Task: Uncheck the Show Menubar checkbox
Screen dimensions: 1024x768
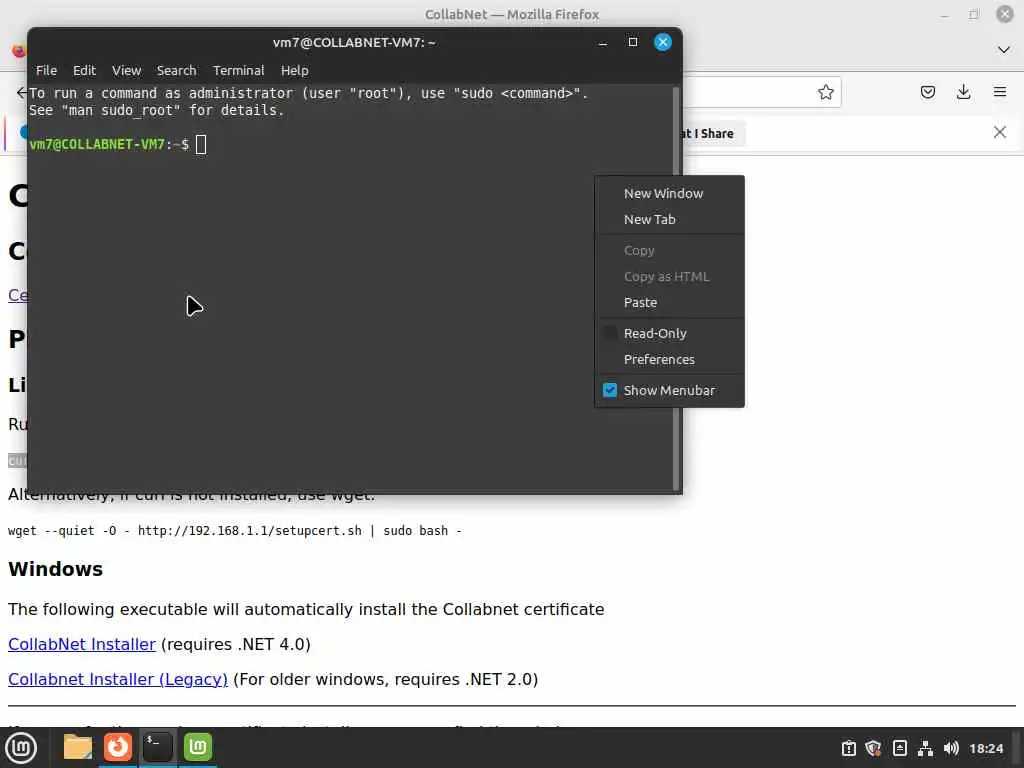Action: tap(610, 390)
